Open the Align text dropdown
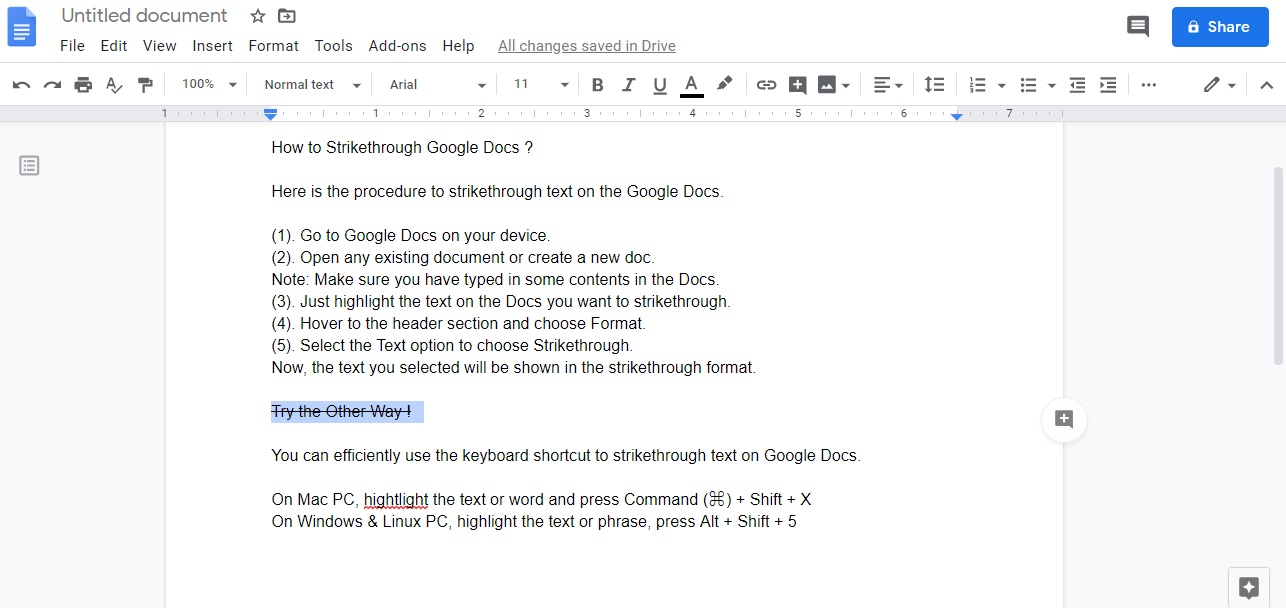 pyautogui.click(x=888, y=85)
